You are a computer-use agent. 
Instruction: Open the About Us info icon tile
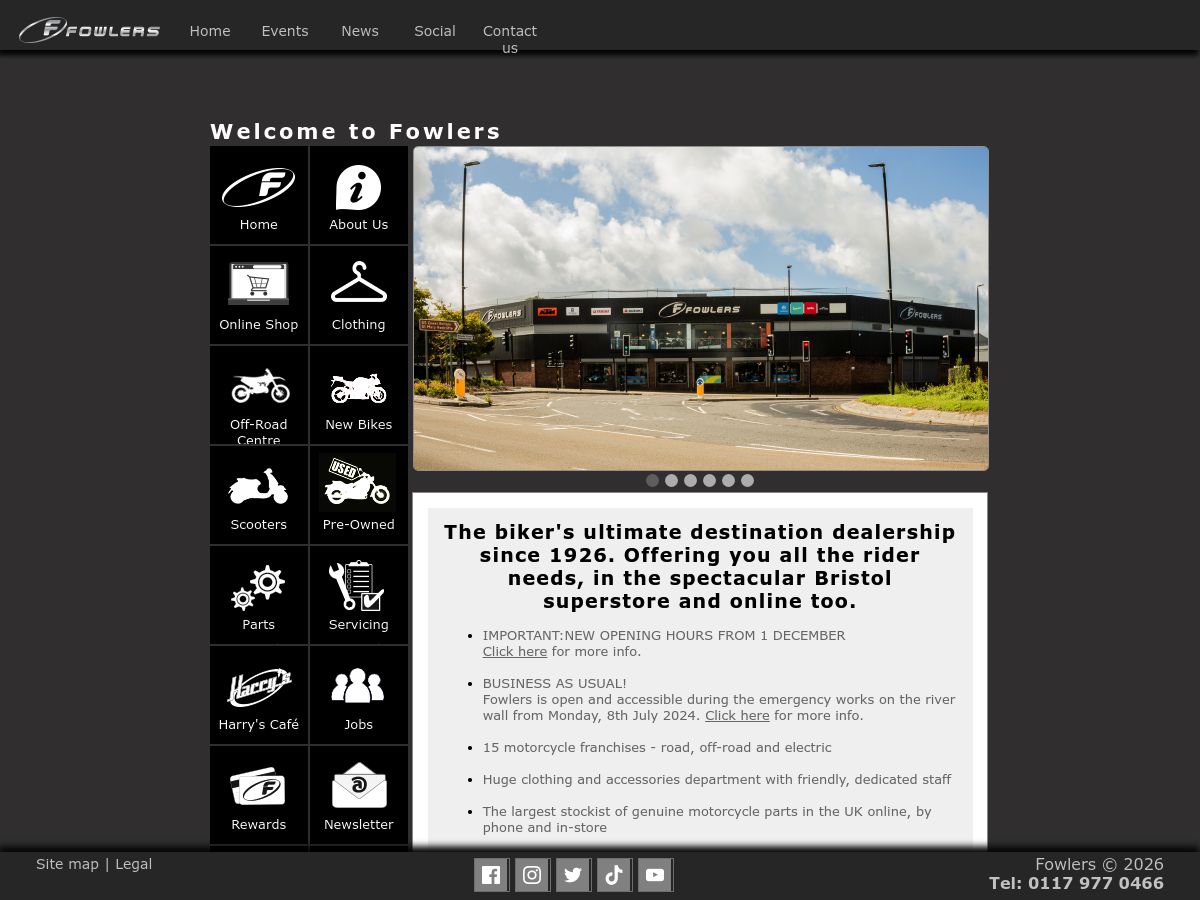click(x=359, y=195)
